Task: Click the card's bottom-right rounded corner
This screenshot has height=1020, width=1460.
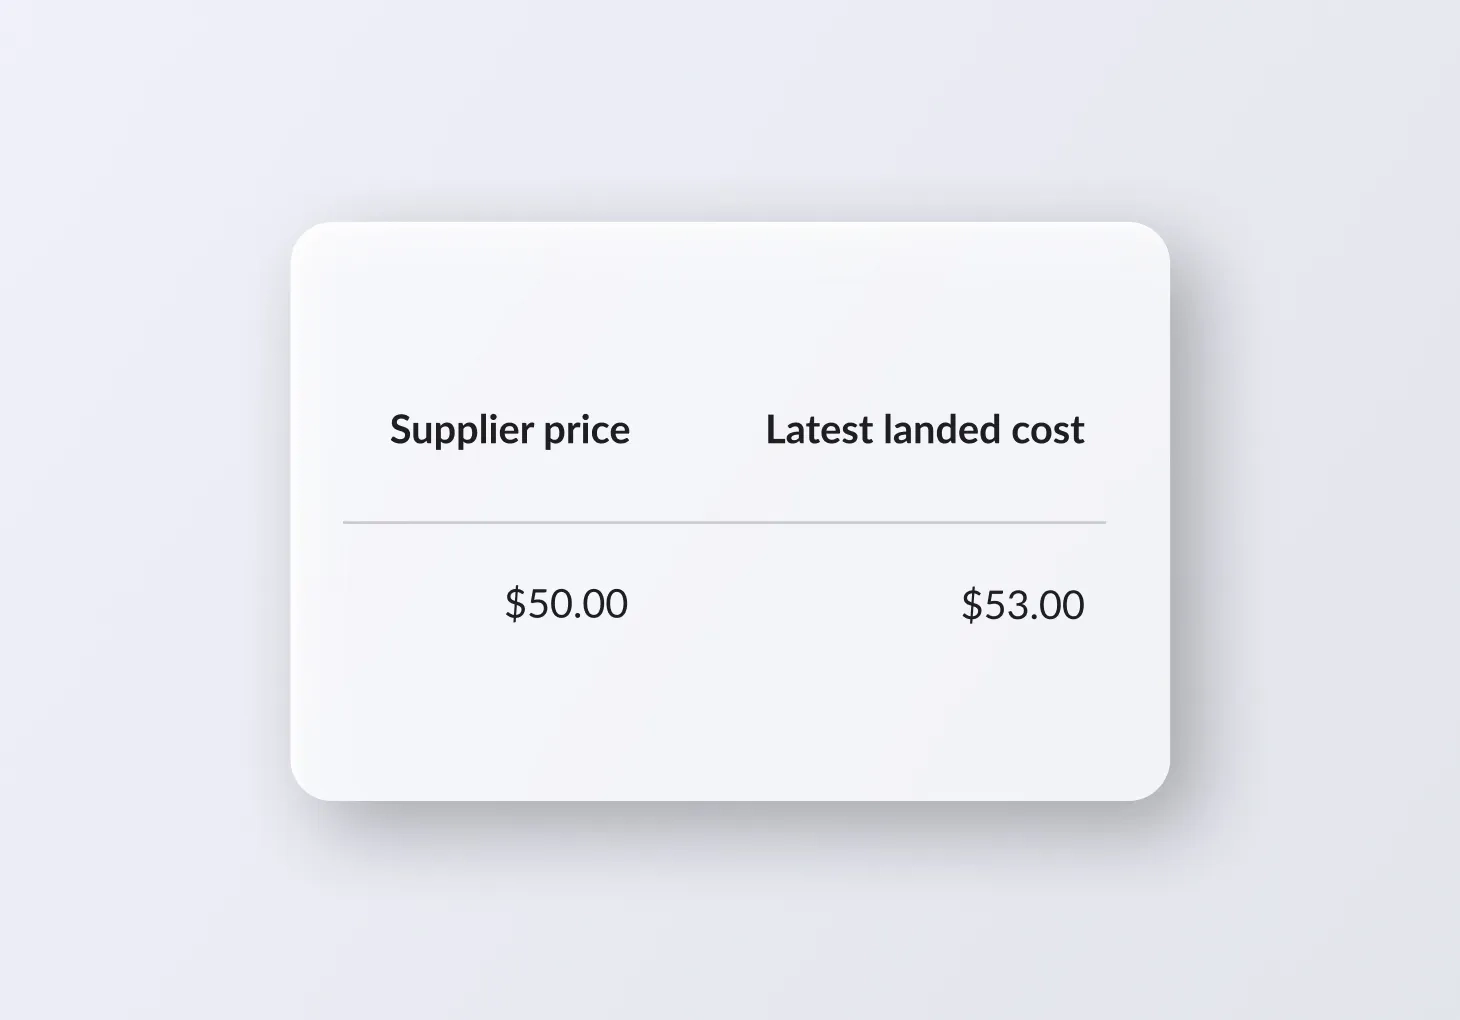Action: pyautogui.click(x=1154, y=785)
